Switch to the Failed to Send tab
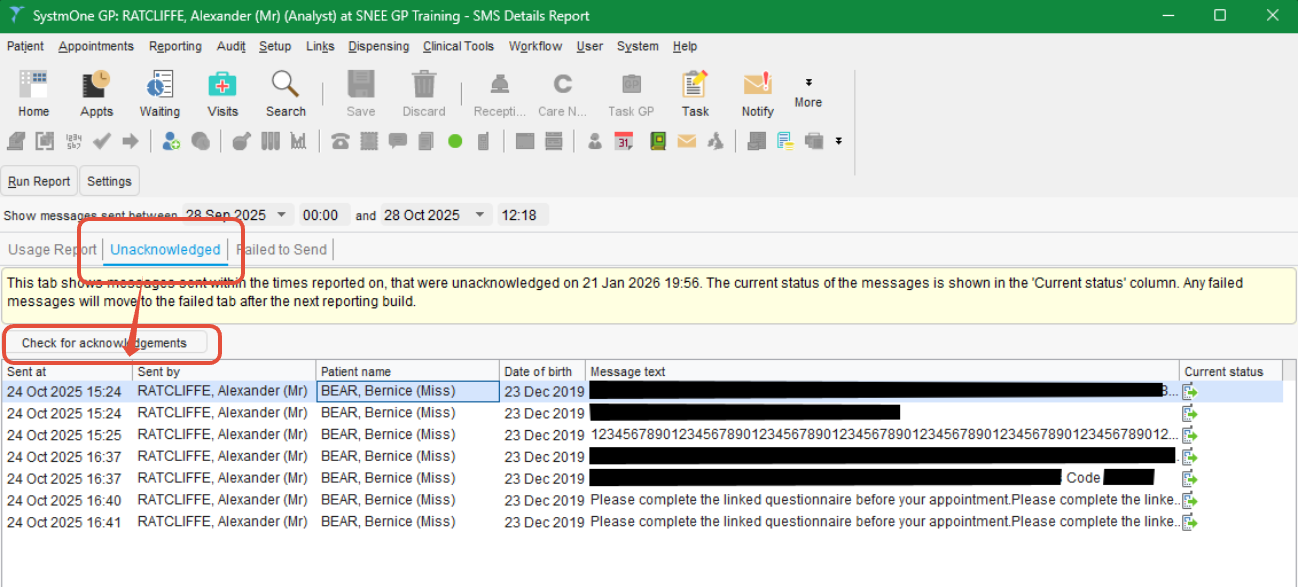The height and width of the screenshot is (587, 1298). [x=281, y=249]
